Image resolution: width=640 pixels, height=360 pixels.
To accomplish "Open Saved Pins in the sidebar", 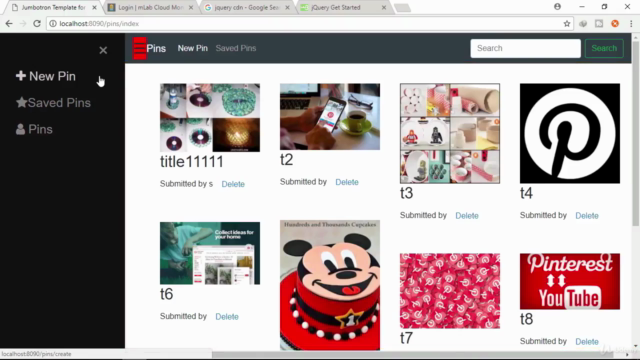I will click(x=53, y=103).
